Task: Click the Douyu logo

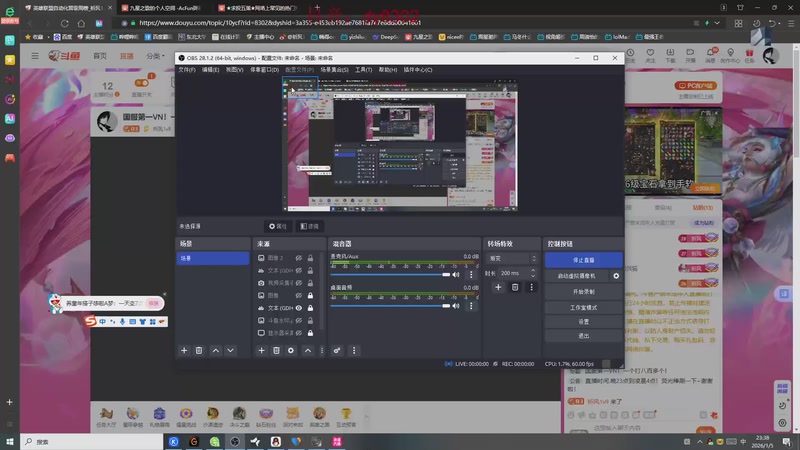Action: coord(64,56)
